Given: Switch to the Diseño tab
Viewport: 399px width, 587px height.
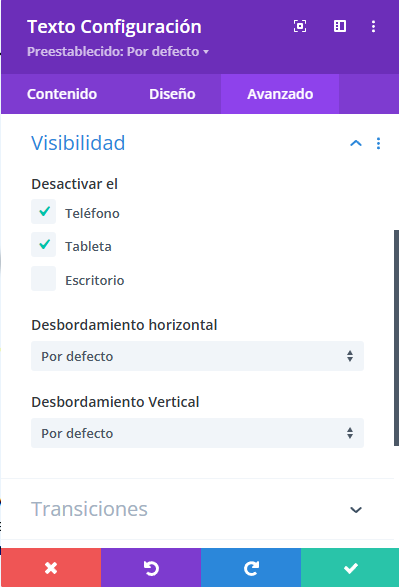Looking at the screenshot, I should click(x=172, y=94).
